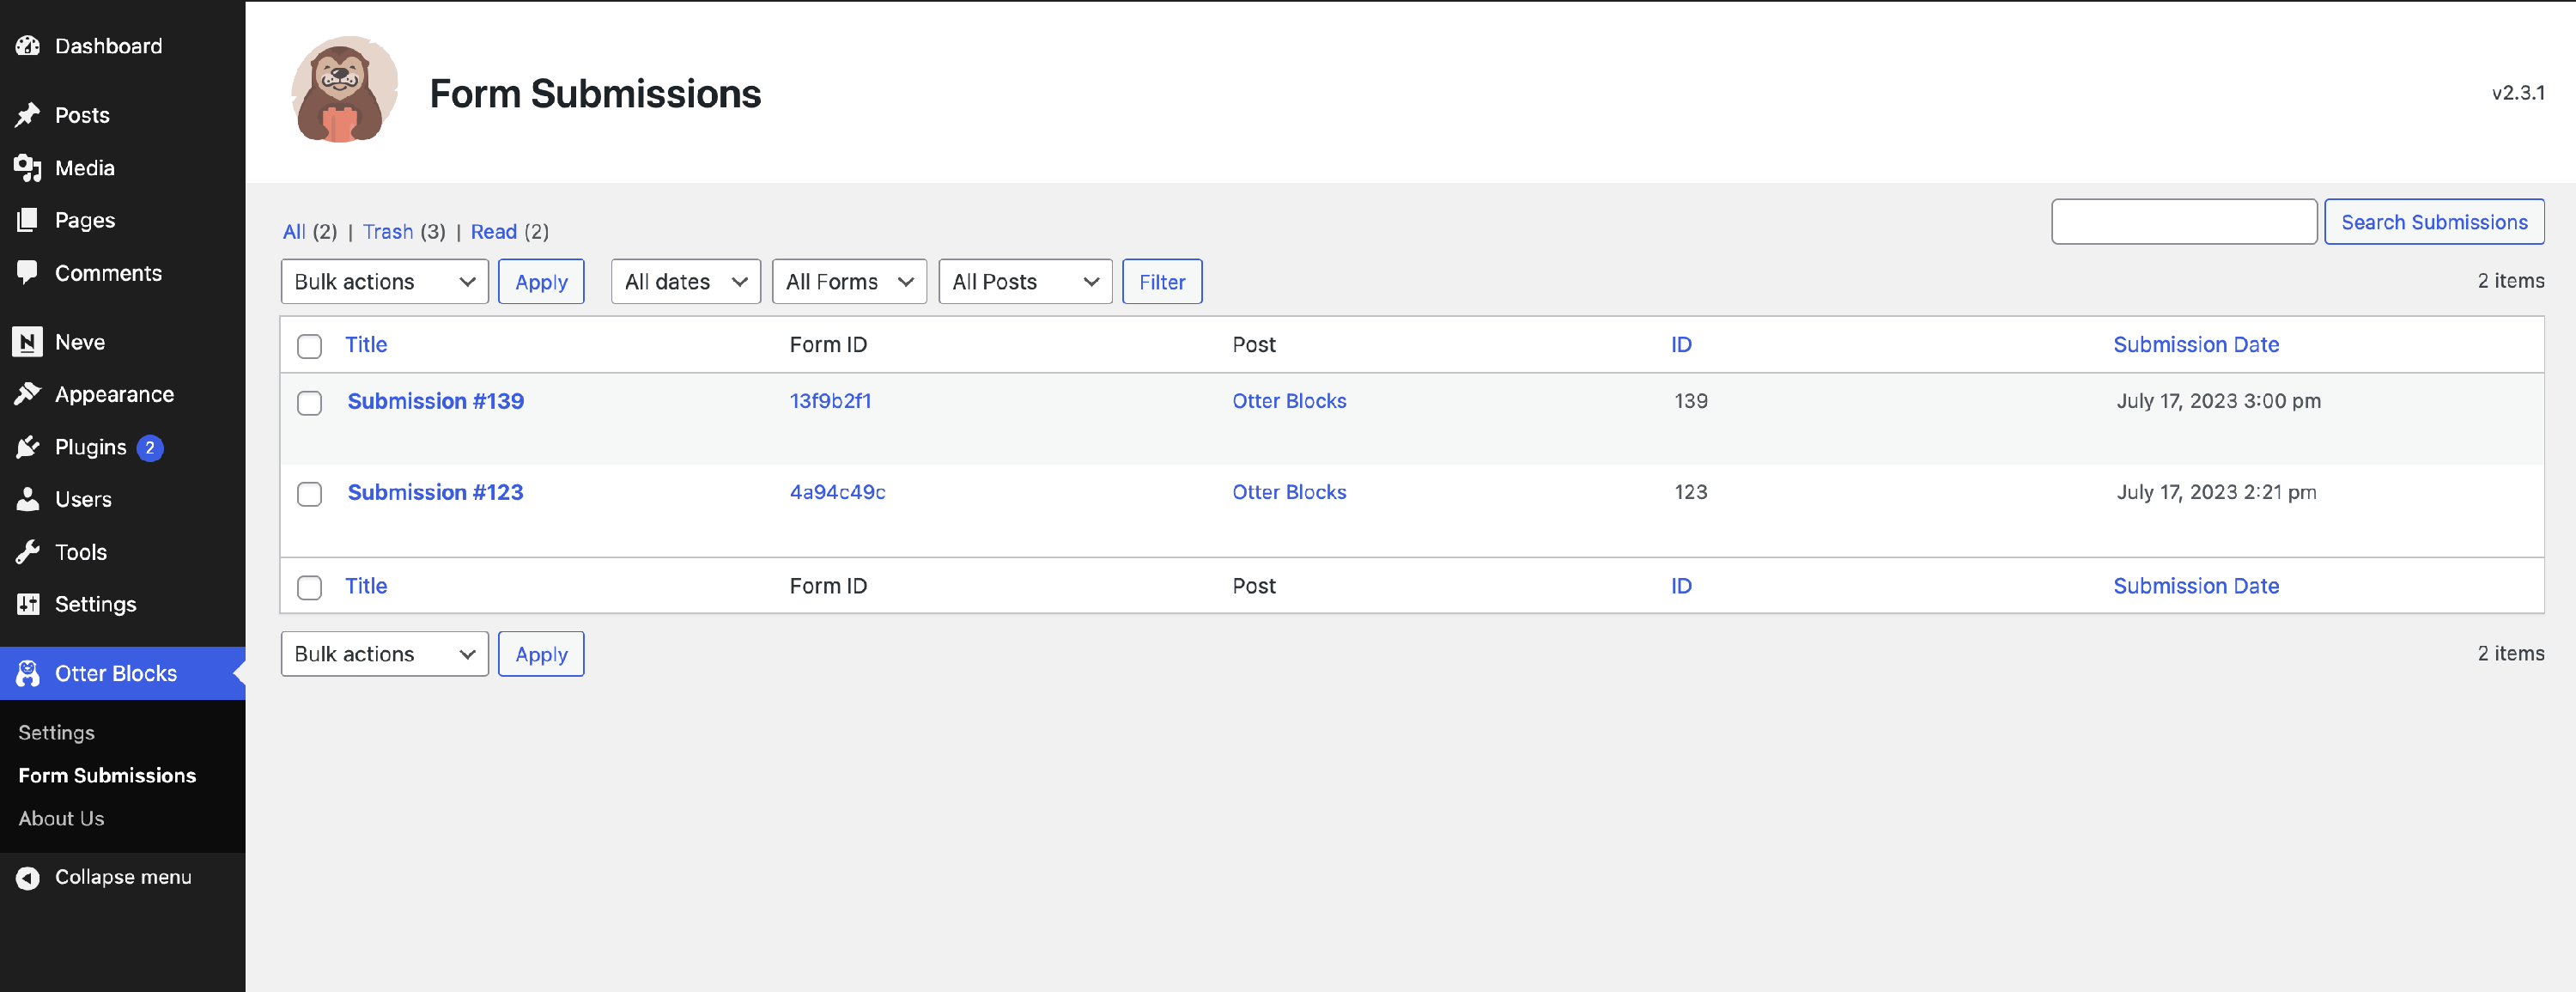
Task: Click the Tools wrench icon
Action: [28, 552]
